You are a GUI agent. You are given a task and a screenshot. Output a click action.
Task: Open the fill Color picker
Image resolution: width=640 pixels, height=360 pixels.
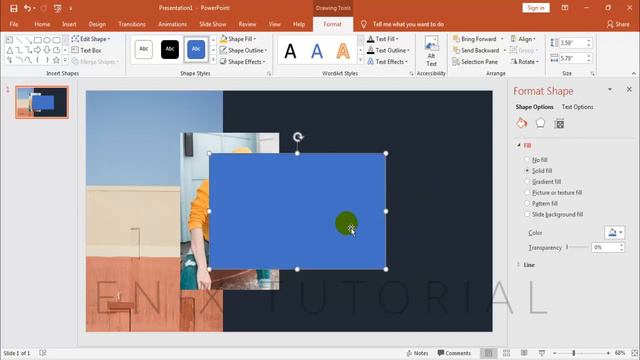tap(614, 233)
